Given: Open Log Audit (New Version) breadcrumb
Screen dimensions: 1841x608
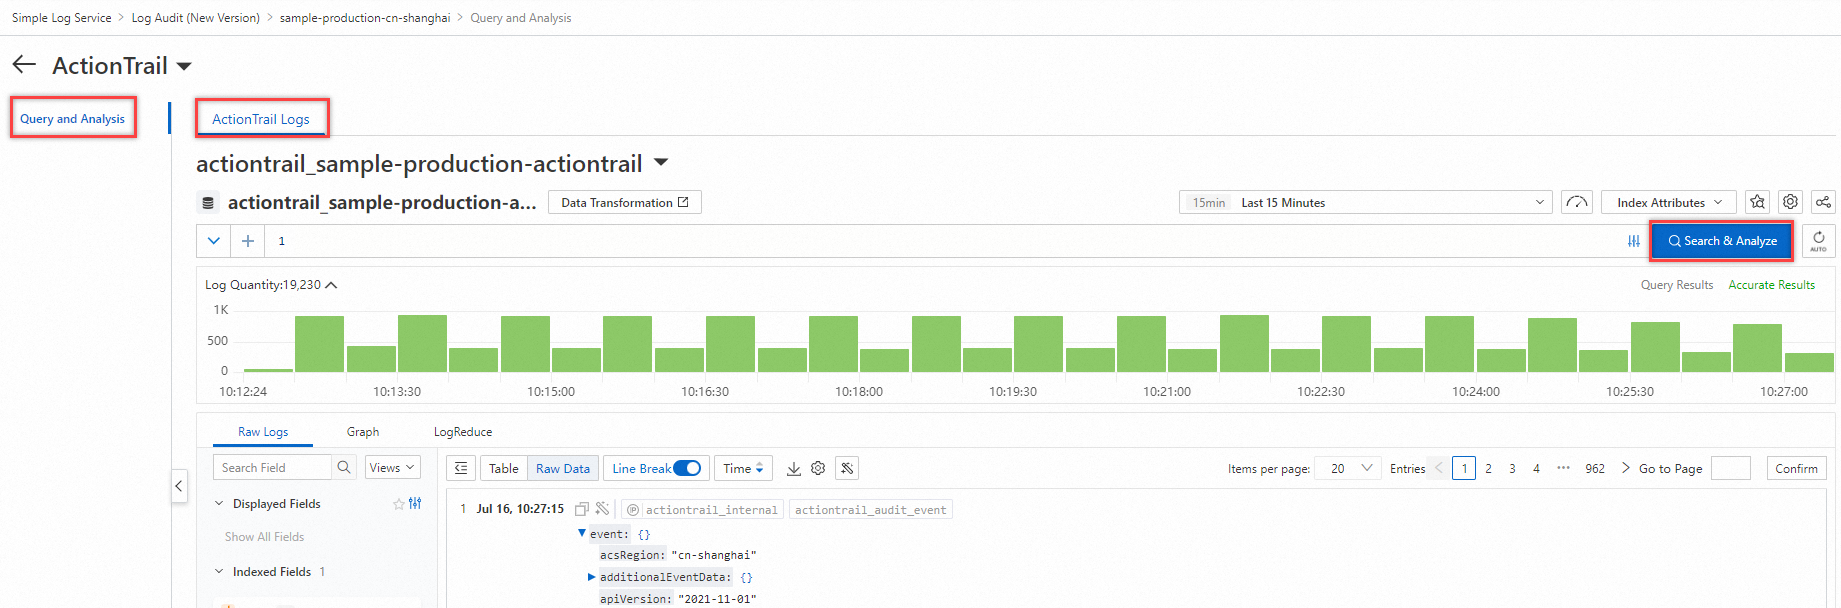Looking at the screenshot, I should pos(196,18).
